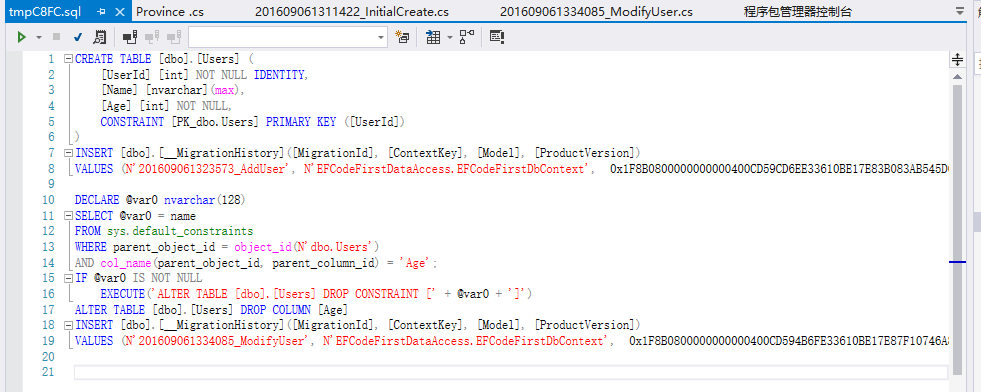Open the tab overflow list dropdown
This screenshot has height=392, width=981.
(x=960, y=12)
